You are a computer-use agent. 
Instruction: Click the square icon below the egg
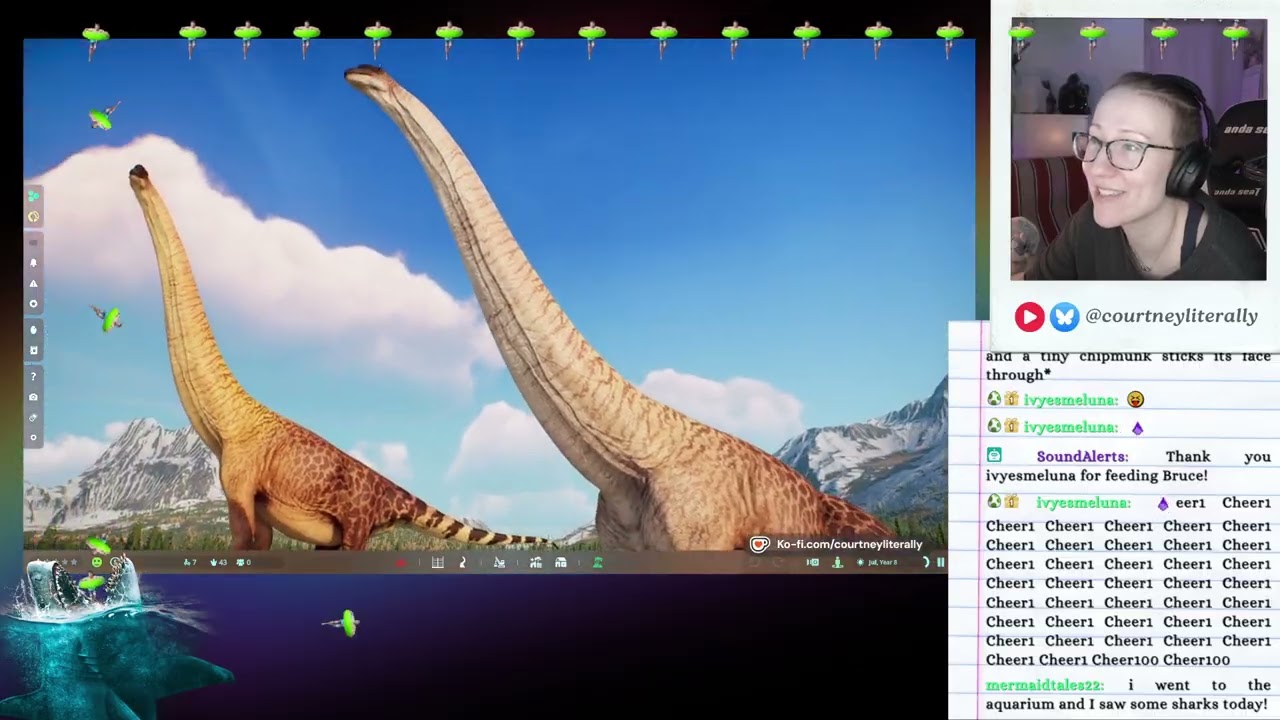[34, 350]
